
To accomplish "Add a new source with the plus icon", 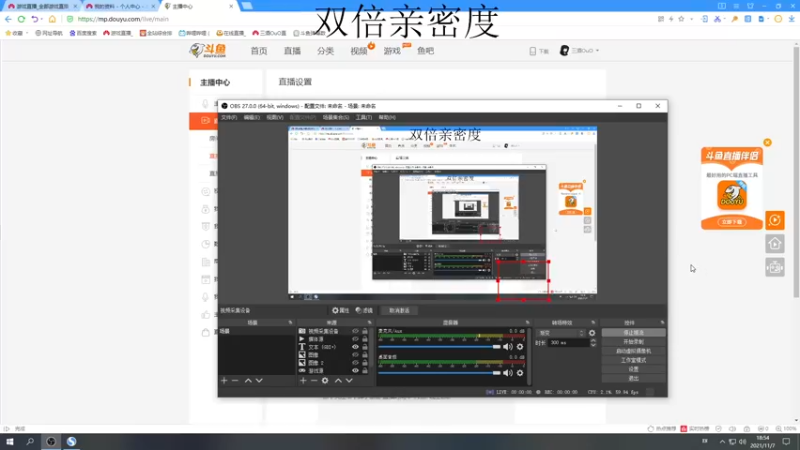I will pos(303,381).
